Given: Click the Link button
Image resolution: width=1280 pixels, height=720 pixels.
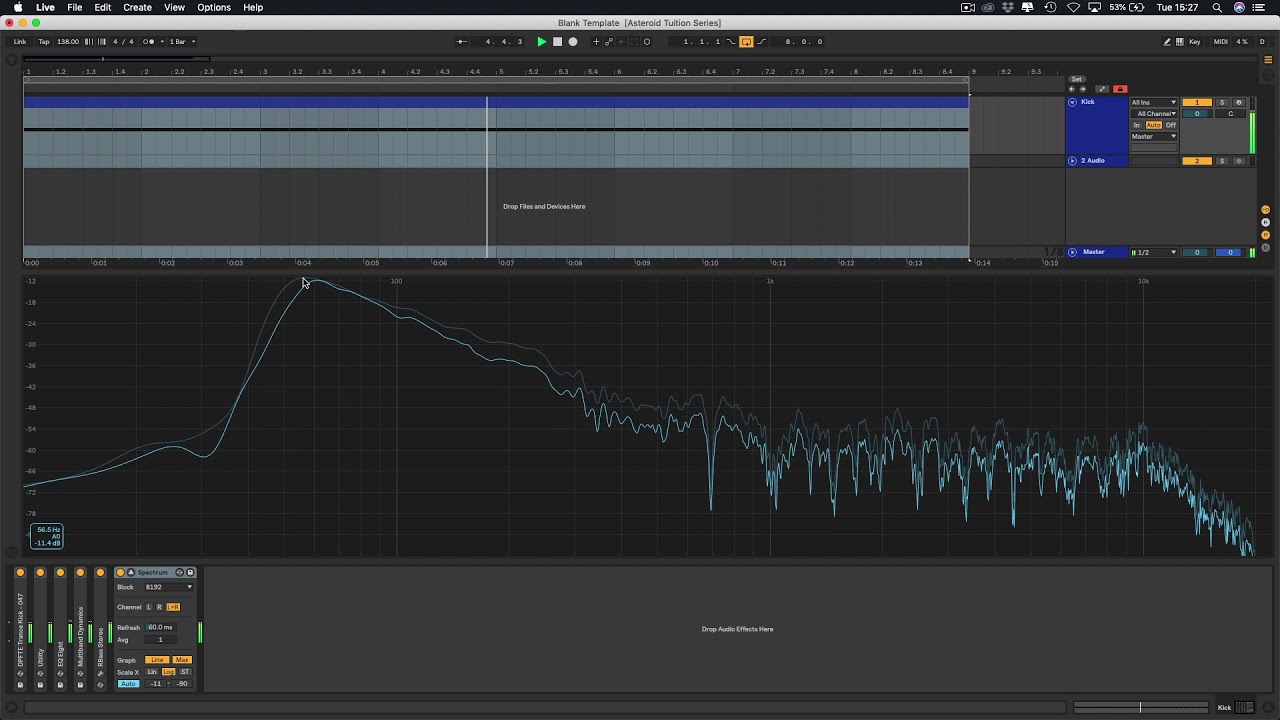Looking at the screenshot, I should pos(20,42).
